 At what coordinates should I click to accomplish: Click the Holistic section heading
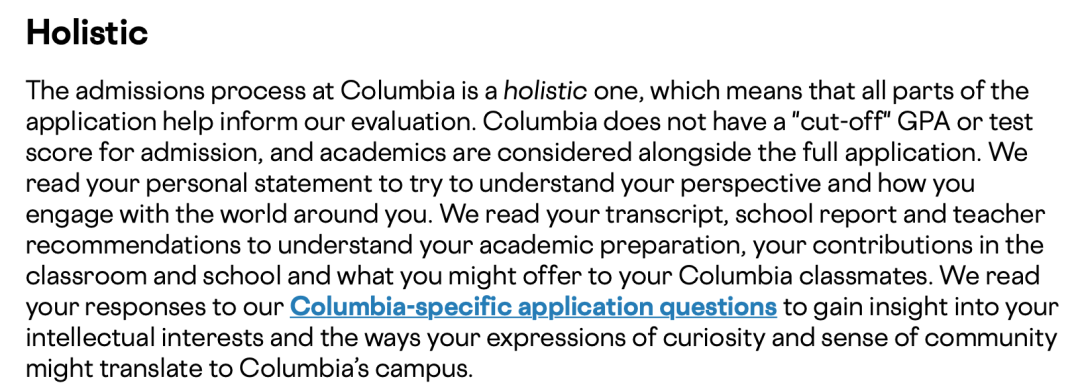87,32
